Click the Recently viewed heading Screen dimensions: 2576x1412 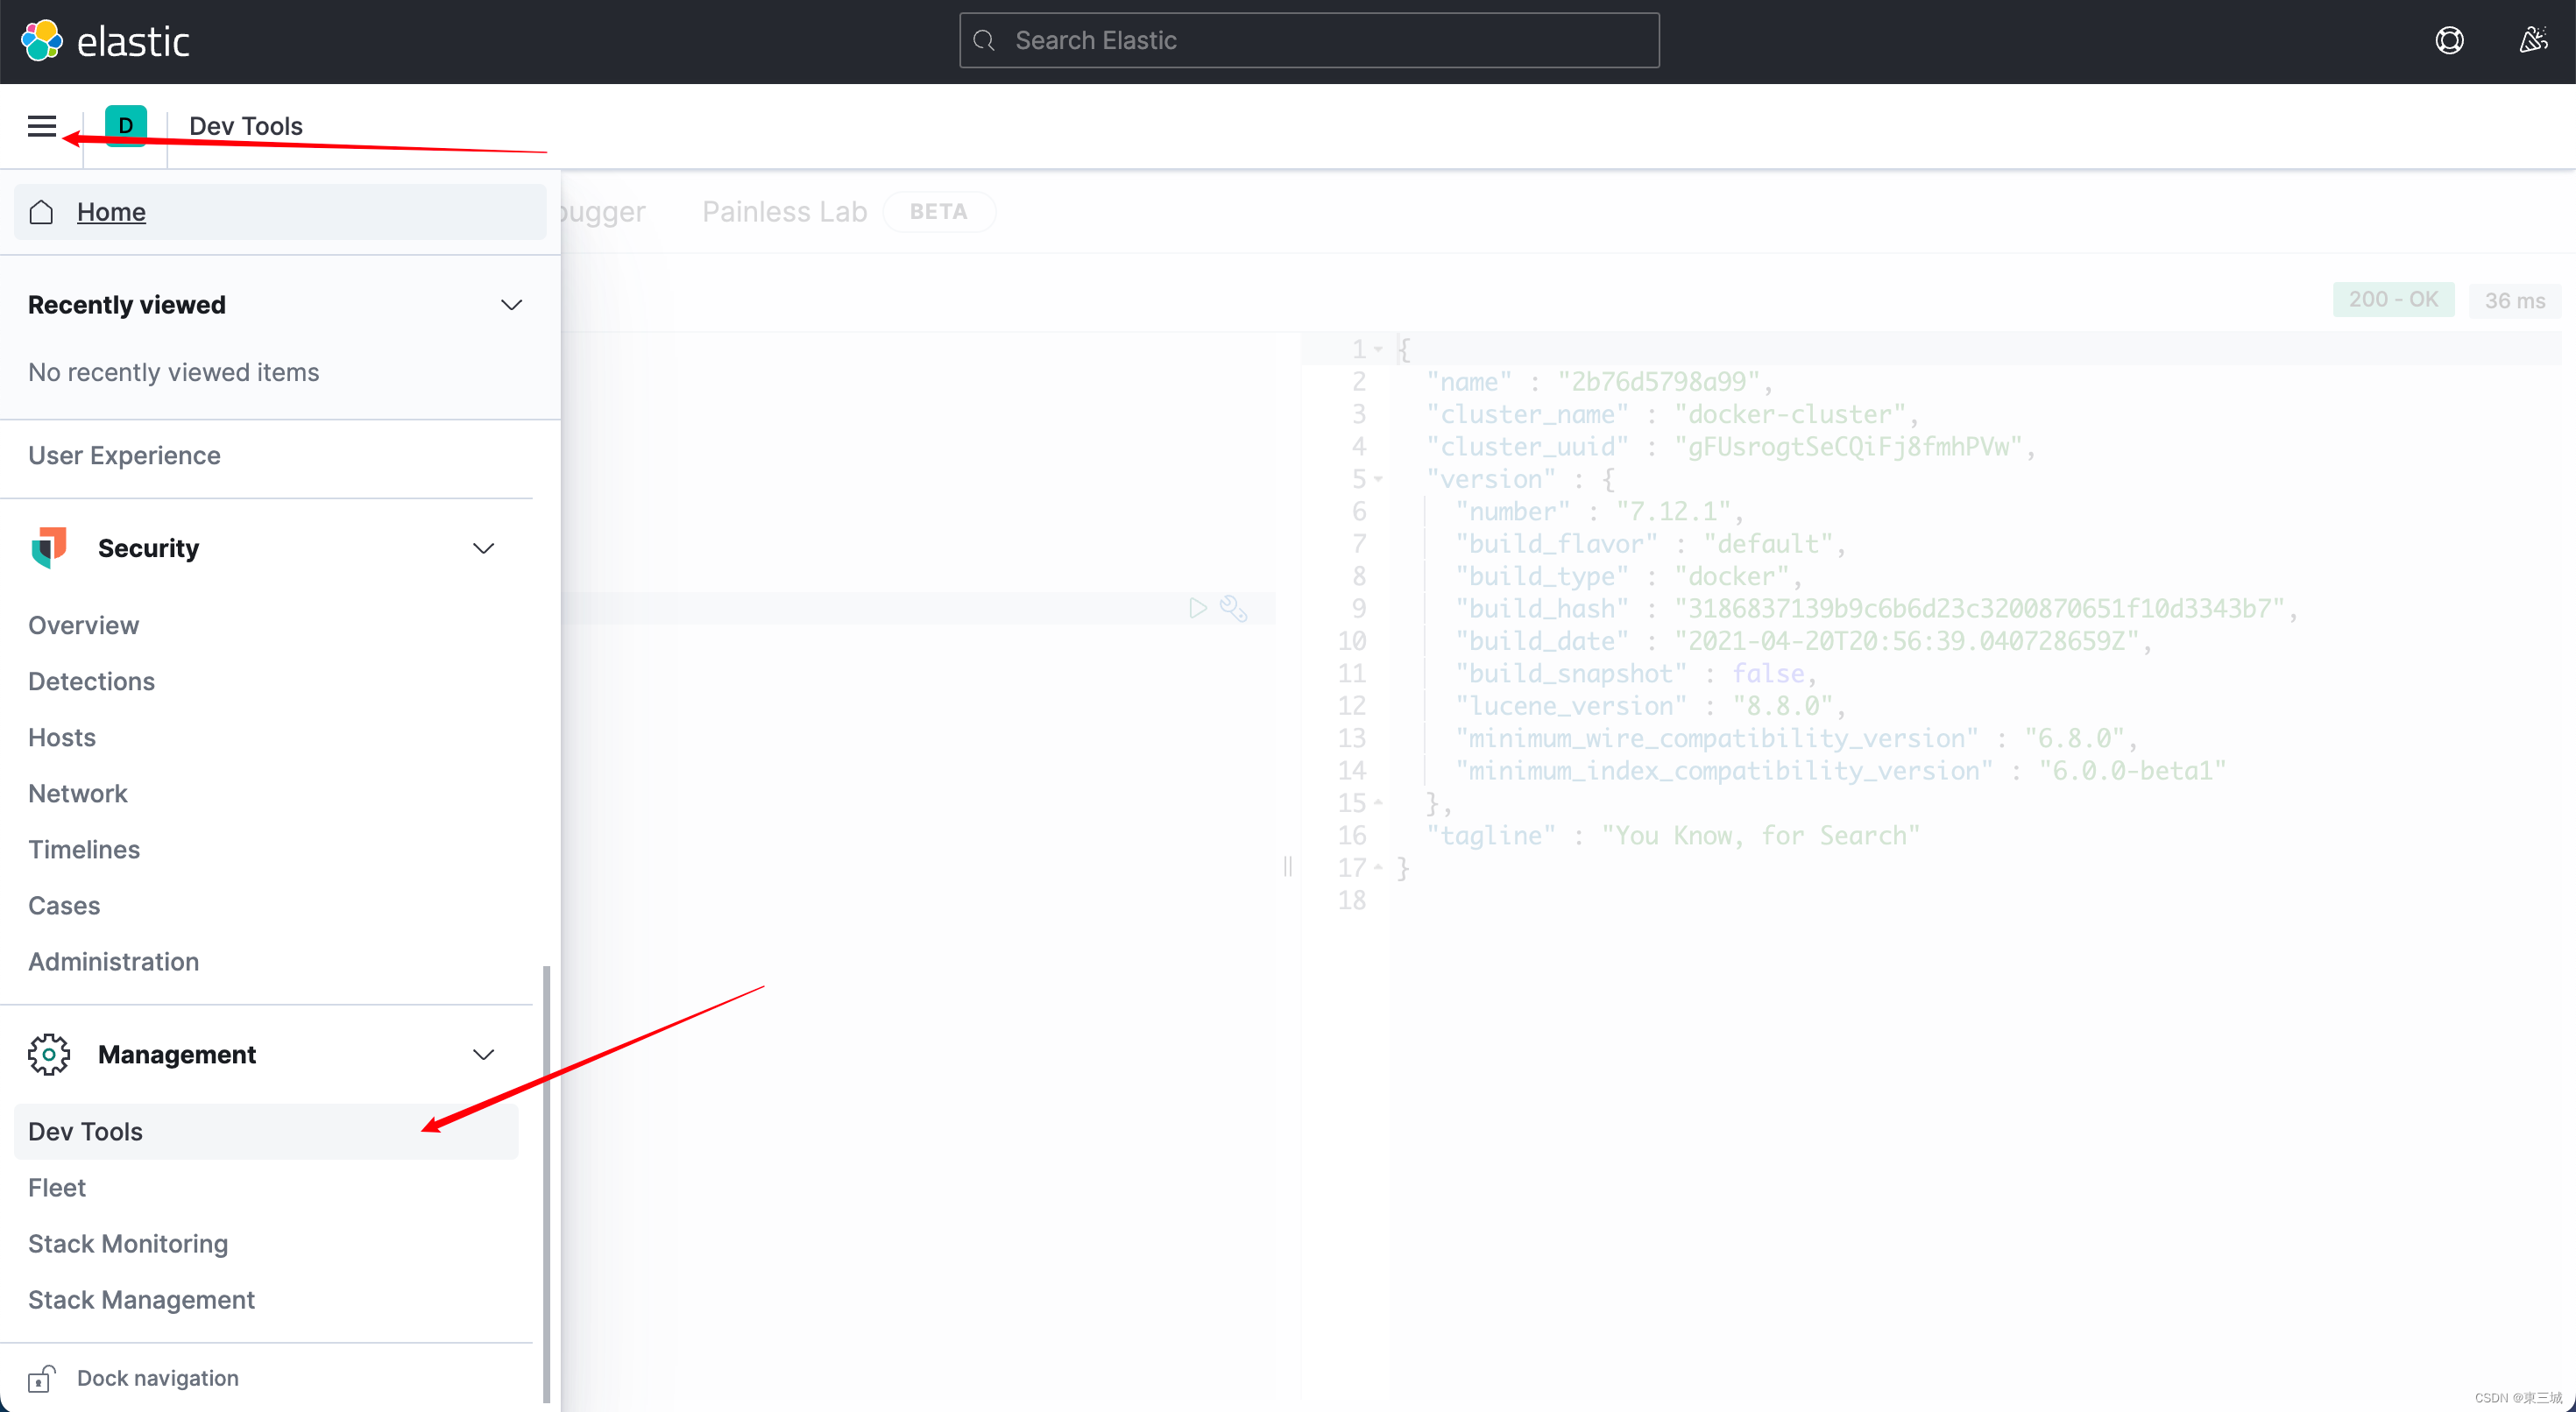(127, 305)
